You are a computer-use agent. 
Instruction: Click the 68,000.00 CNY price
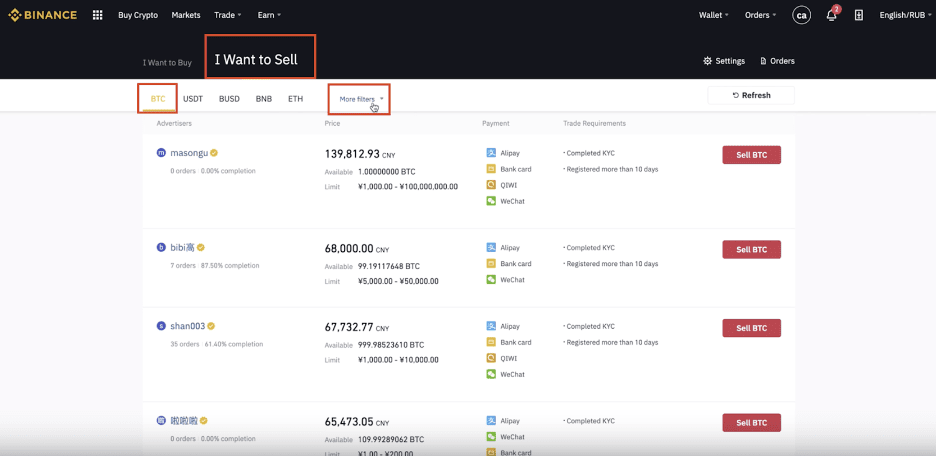(357, 248)
